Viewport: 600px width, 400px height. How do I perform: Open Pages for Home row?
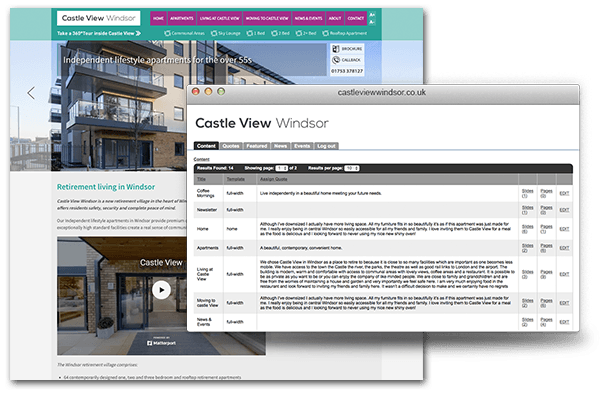546,229
